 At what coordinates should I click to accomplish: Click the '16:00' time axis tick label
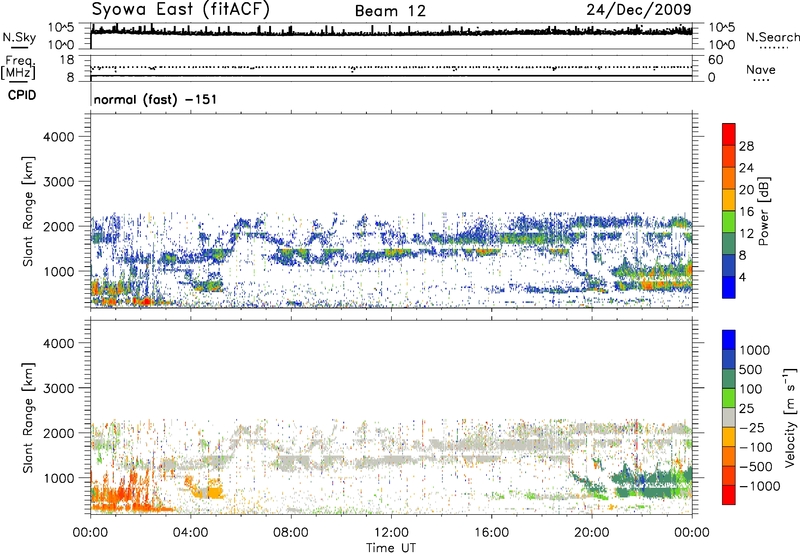point(491,533)
